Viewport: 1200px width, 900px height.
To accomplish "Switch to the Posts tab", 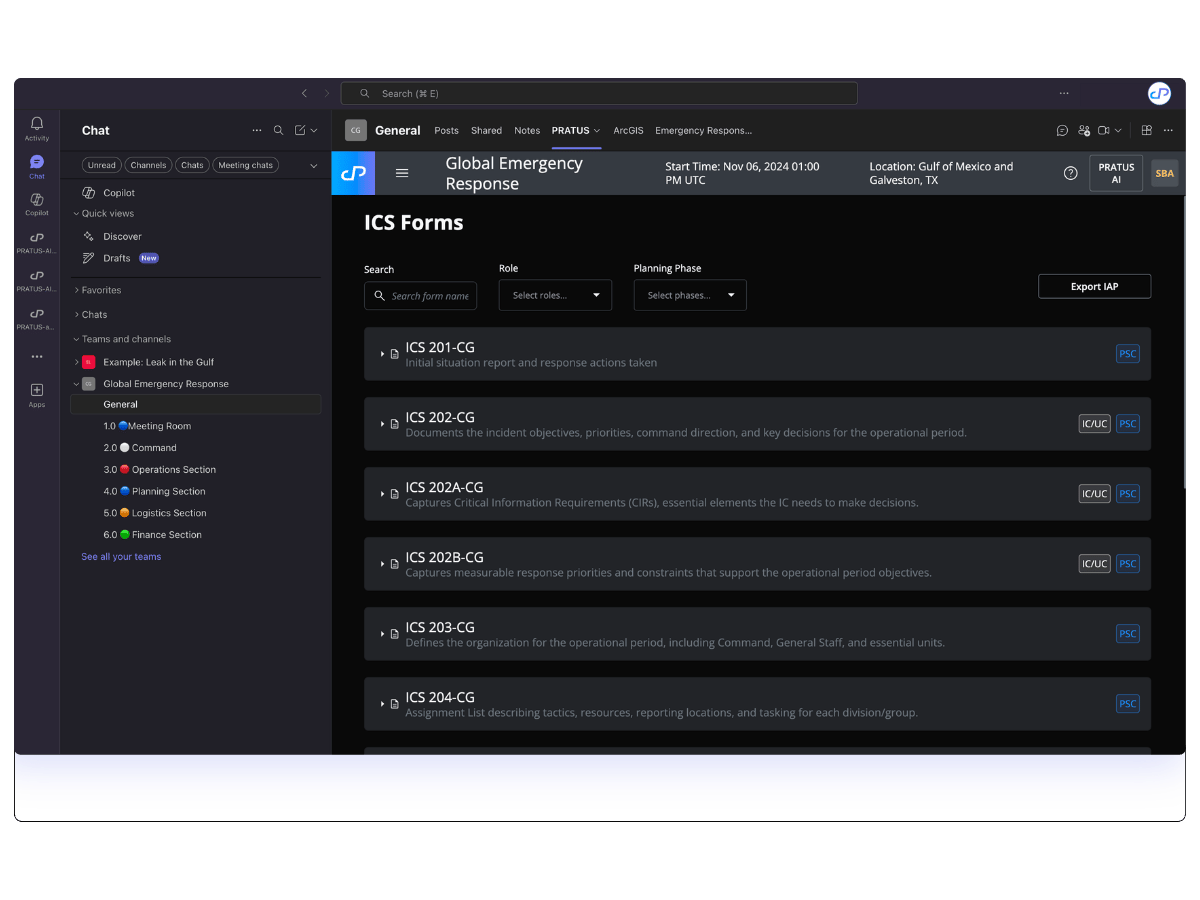I will (x=446, y=130).
